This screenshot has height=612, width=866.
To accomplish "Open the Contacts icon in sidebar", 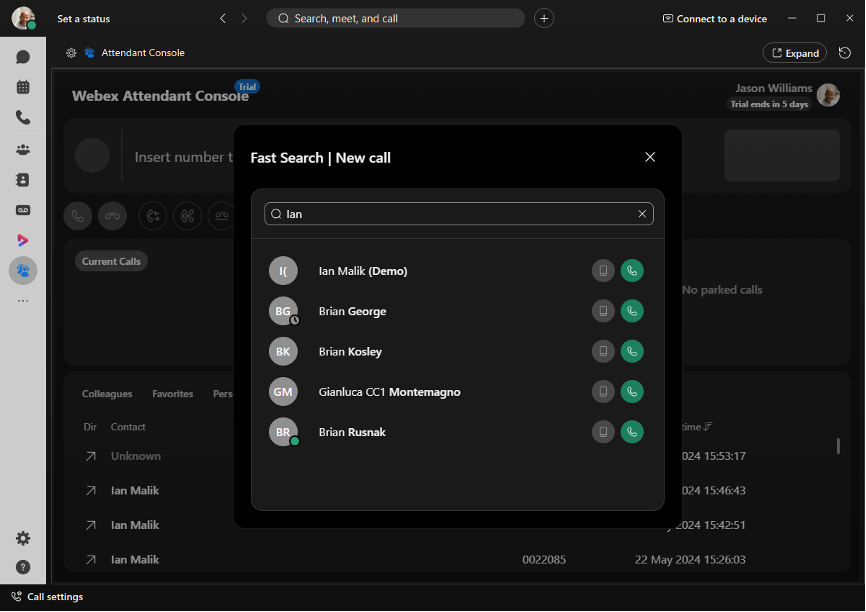I will (23, 180).
